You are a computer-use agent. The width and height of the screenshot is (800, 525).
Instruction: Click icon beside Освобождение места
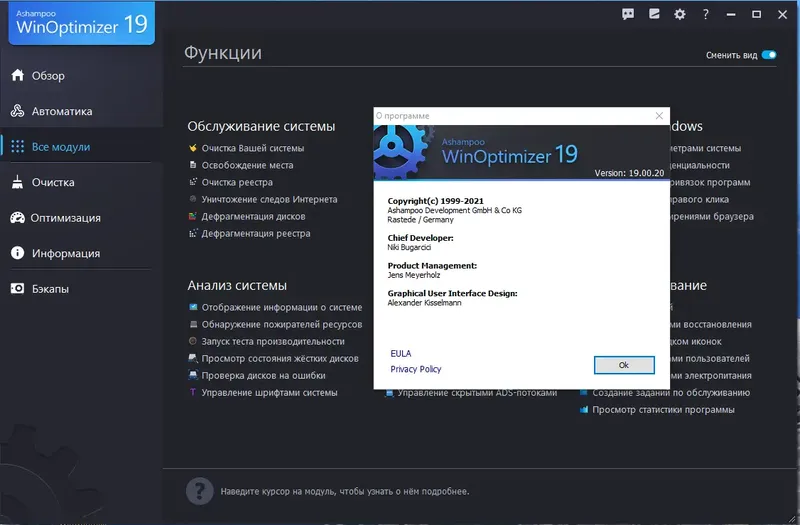point(193,165)
